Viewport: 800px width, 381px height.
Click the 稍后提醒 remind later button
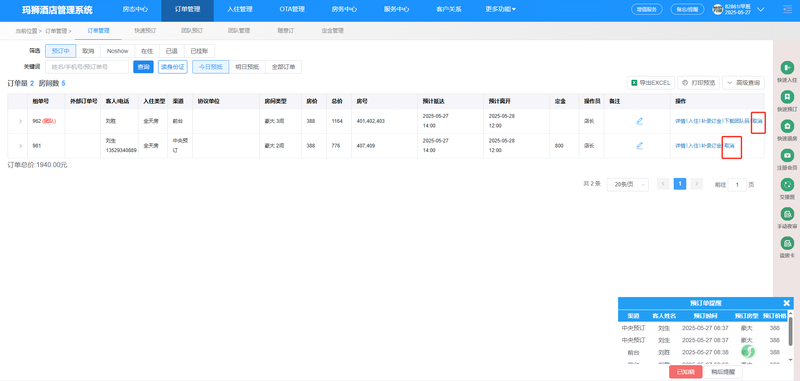(722, 372)
